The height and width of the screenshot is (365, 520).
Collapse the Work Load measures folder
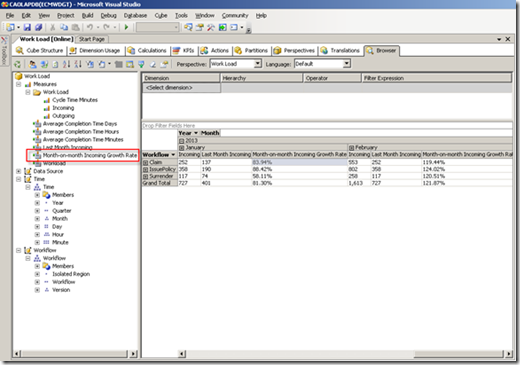coord(28,92)
